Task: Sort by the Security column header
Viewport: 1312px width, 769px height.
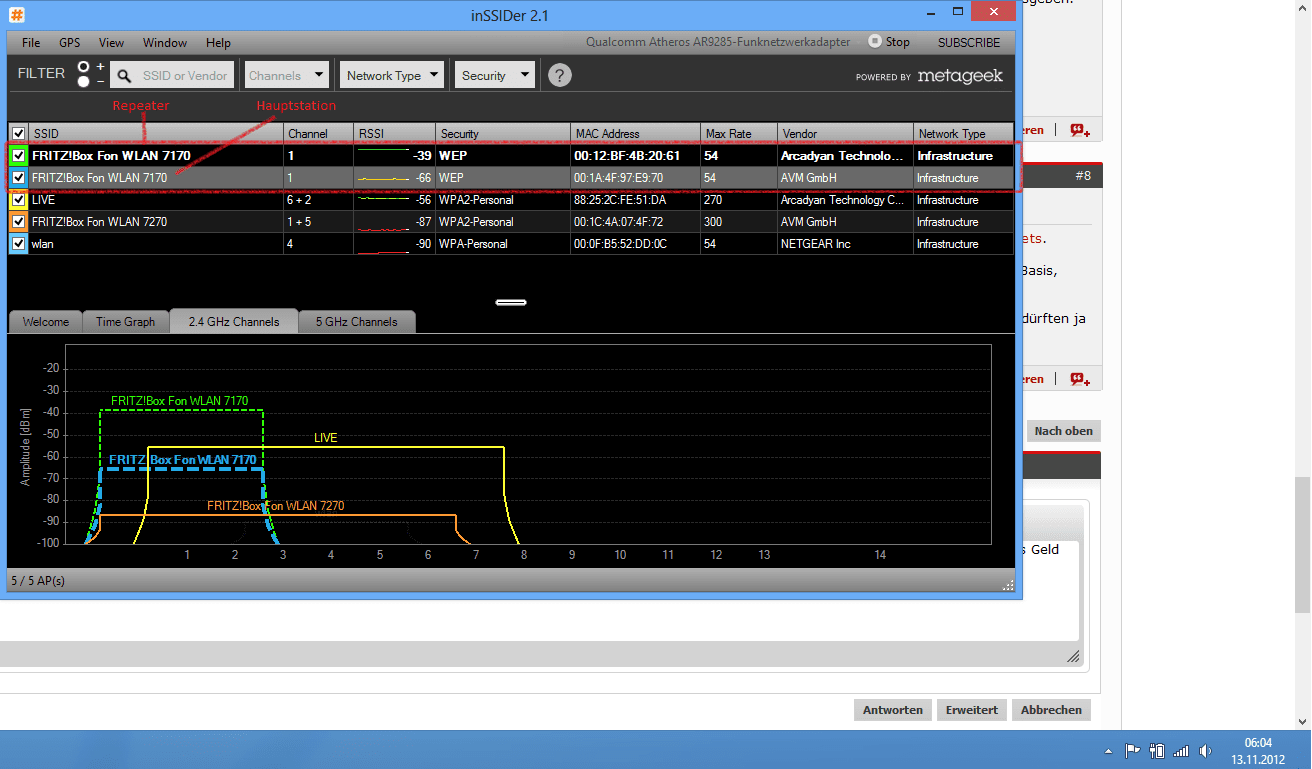Action: pos(503,133)
